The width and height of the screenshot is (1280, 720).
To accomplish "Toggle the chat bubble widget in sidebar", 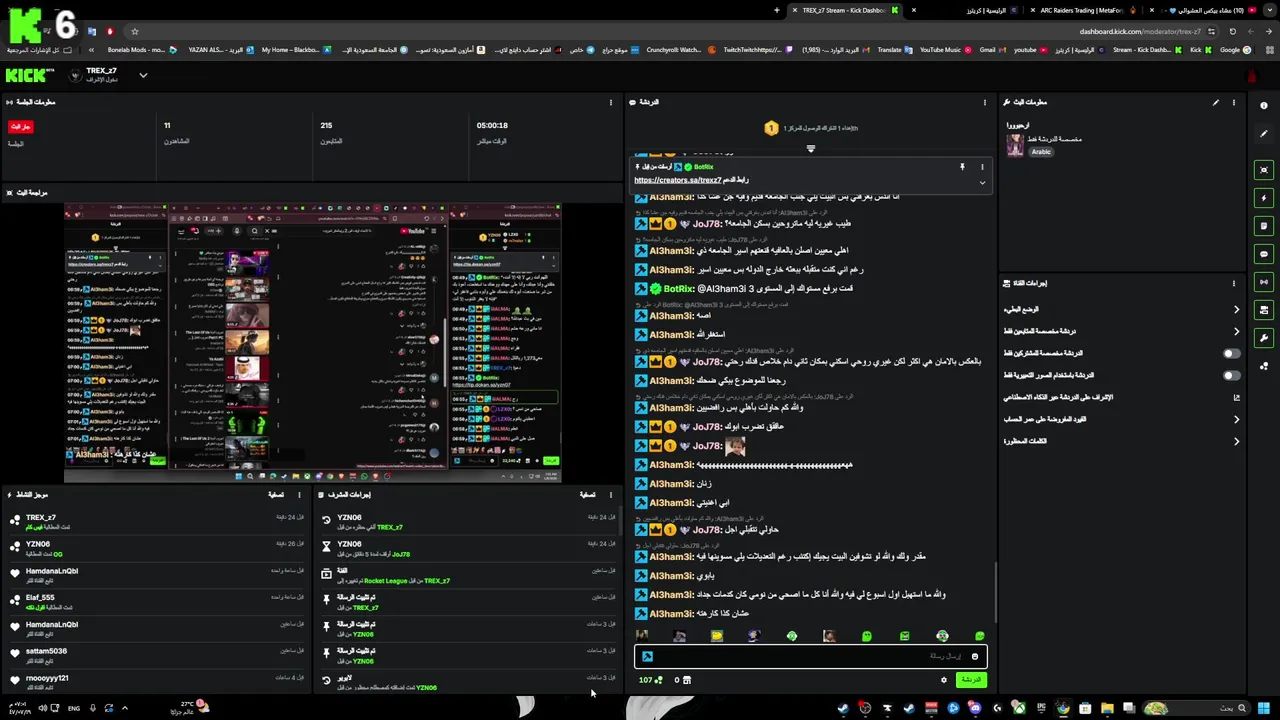I will click(1264, 254).
